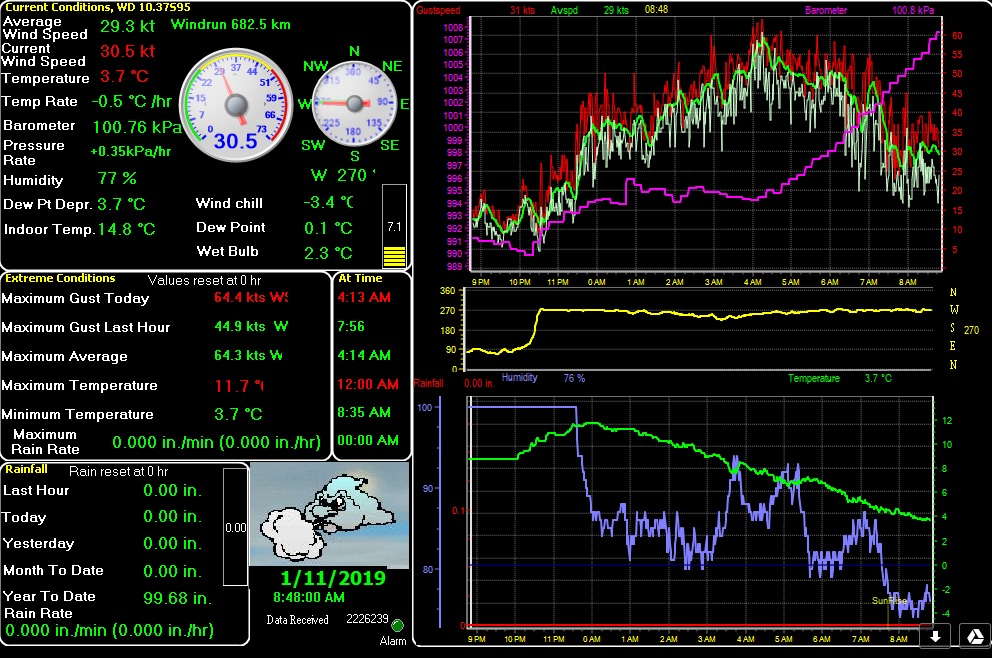Screen dimensions: 992x658
Task: Click the 3.7 °C reading beside Minimum Temperature
Action: point(238,414)
